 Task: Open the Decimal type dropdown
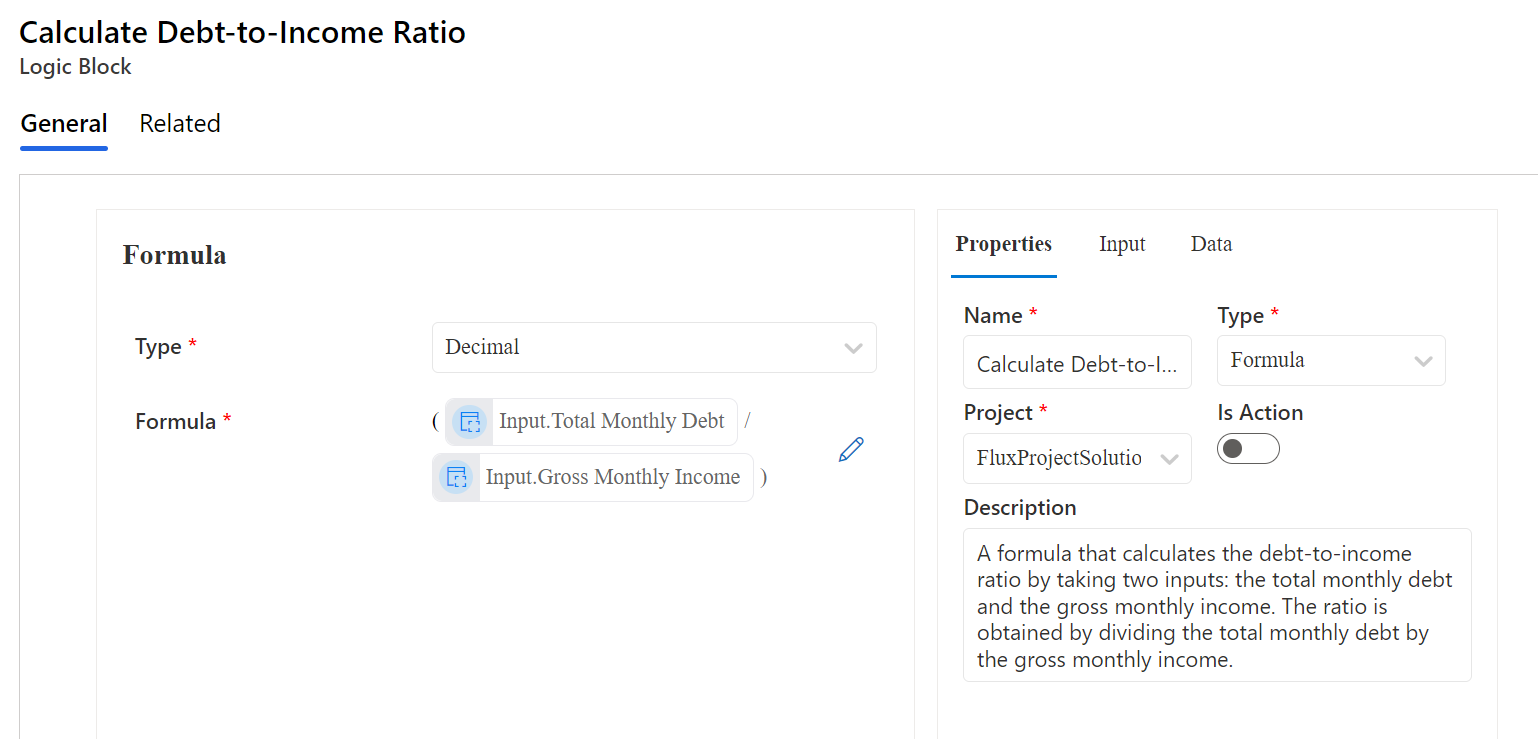(653, 348)
